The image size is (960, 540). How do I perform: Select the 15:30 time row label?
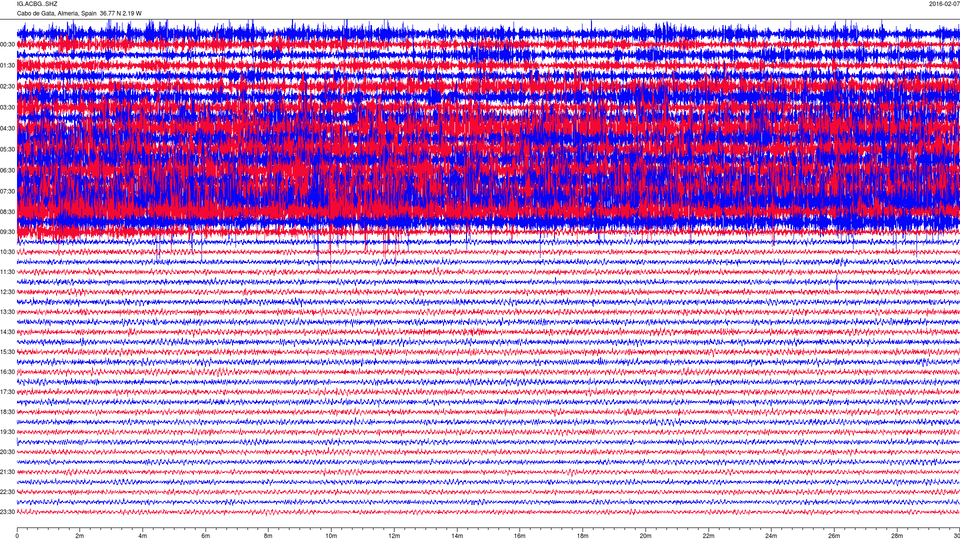pyautogui.click(x=7, y=352)
